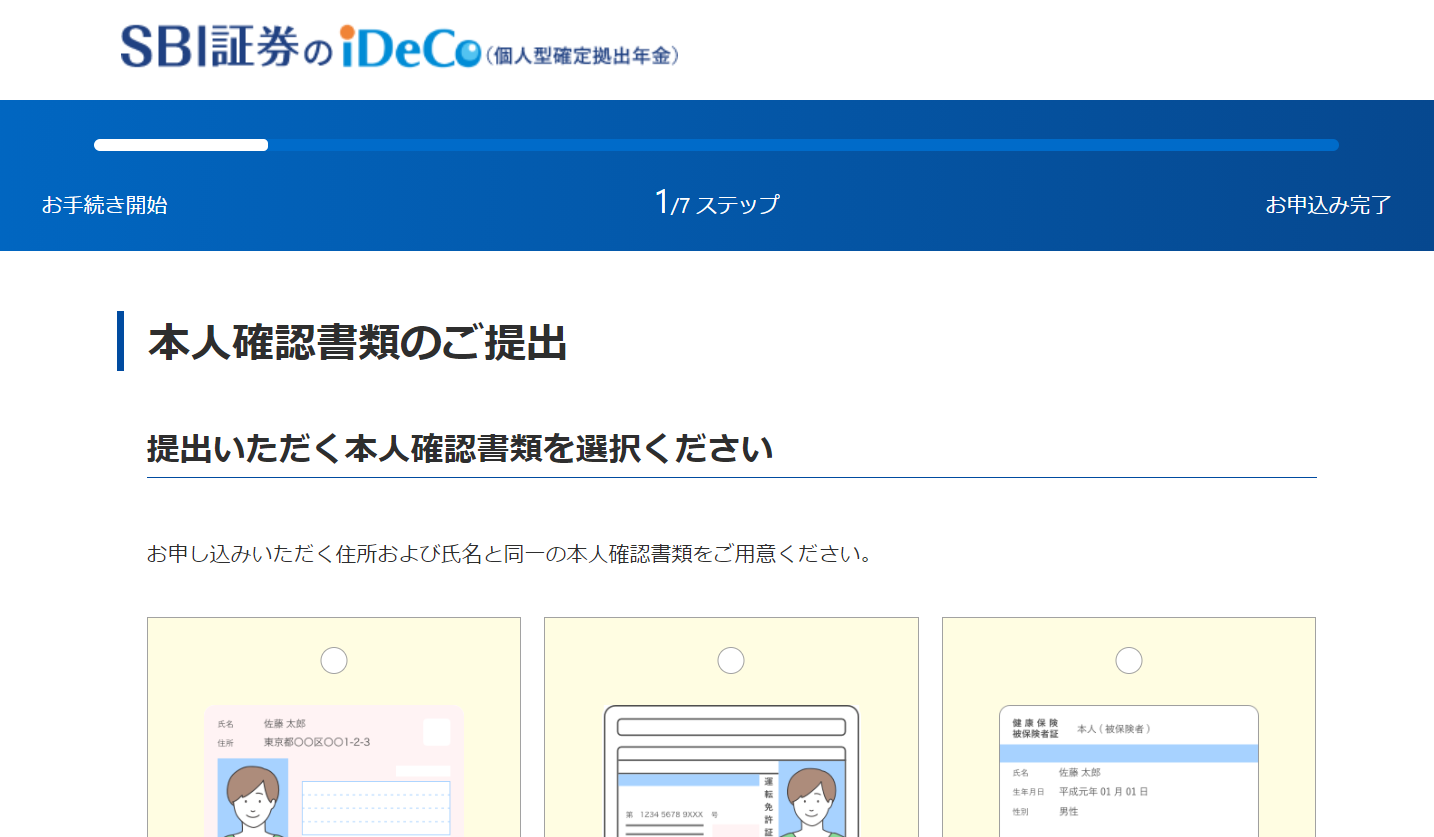Viewport: 1434px width, 837px height.
Task: Click the お手続き開始 step label
Action: 104,205
